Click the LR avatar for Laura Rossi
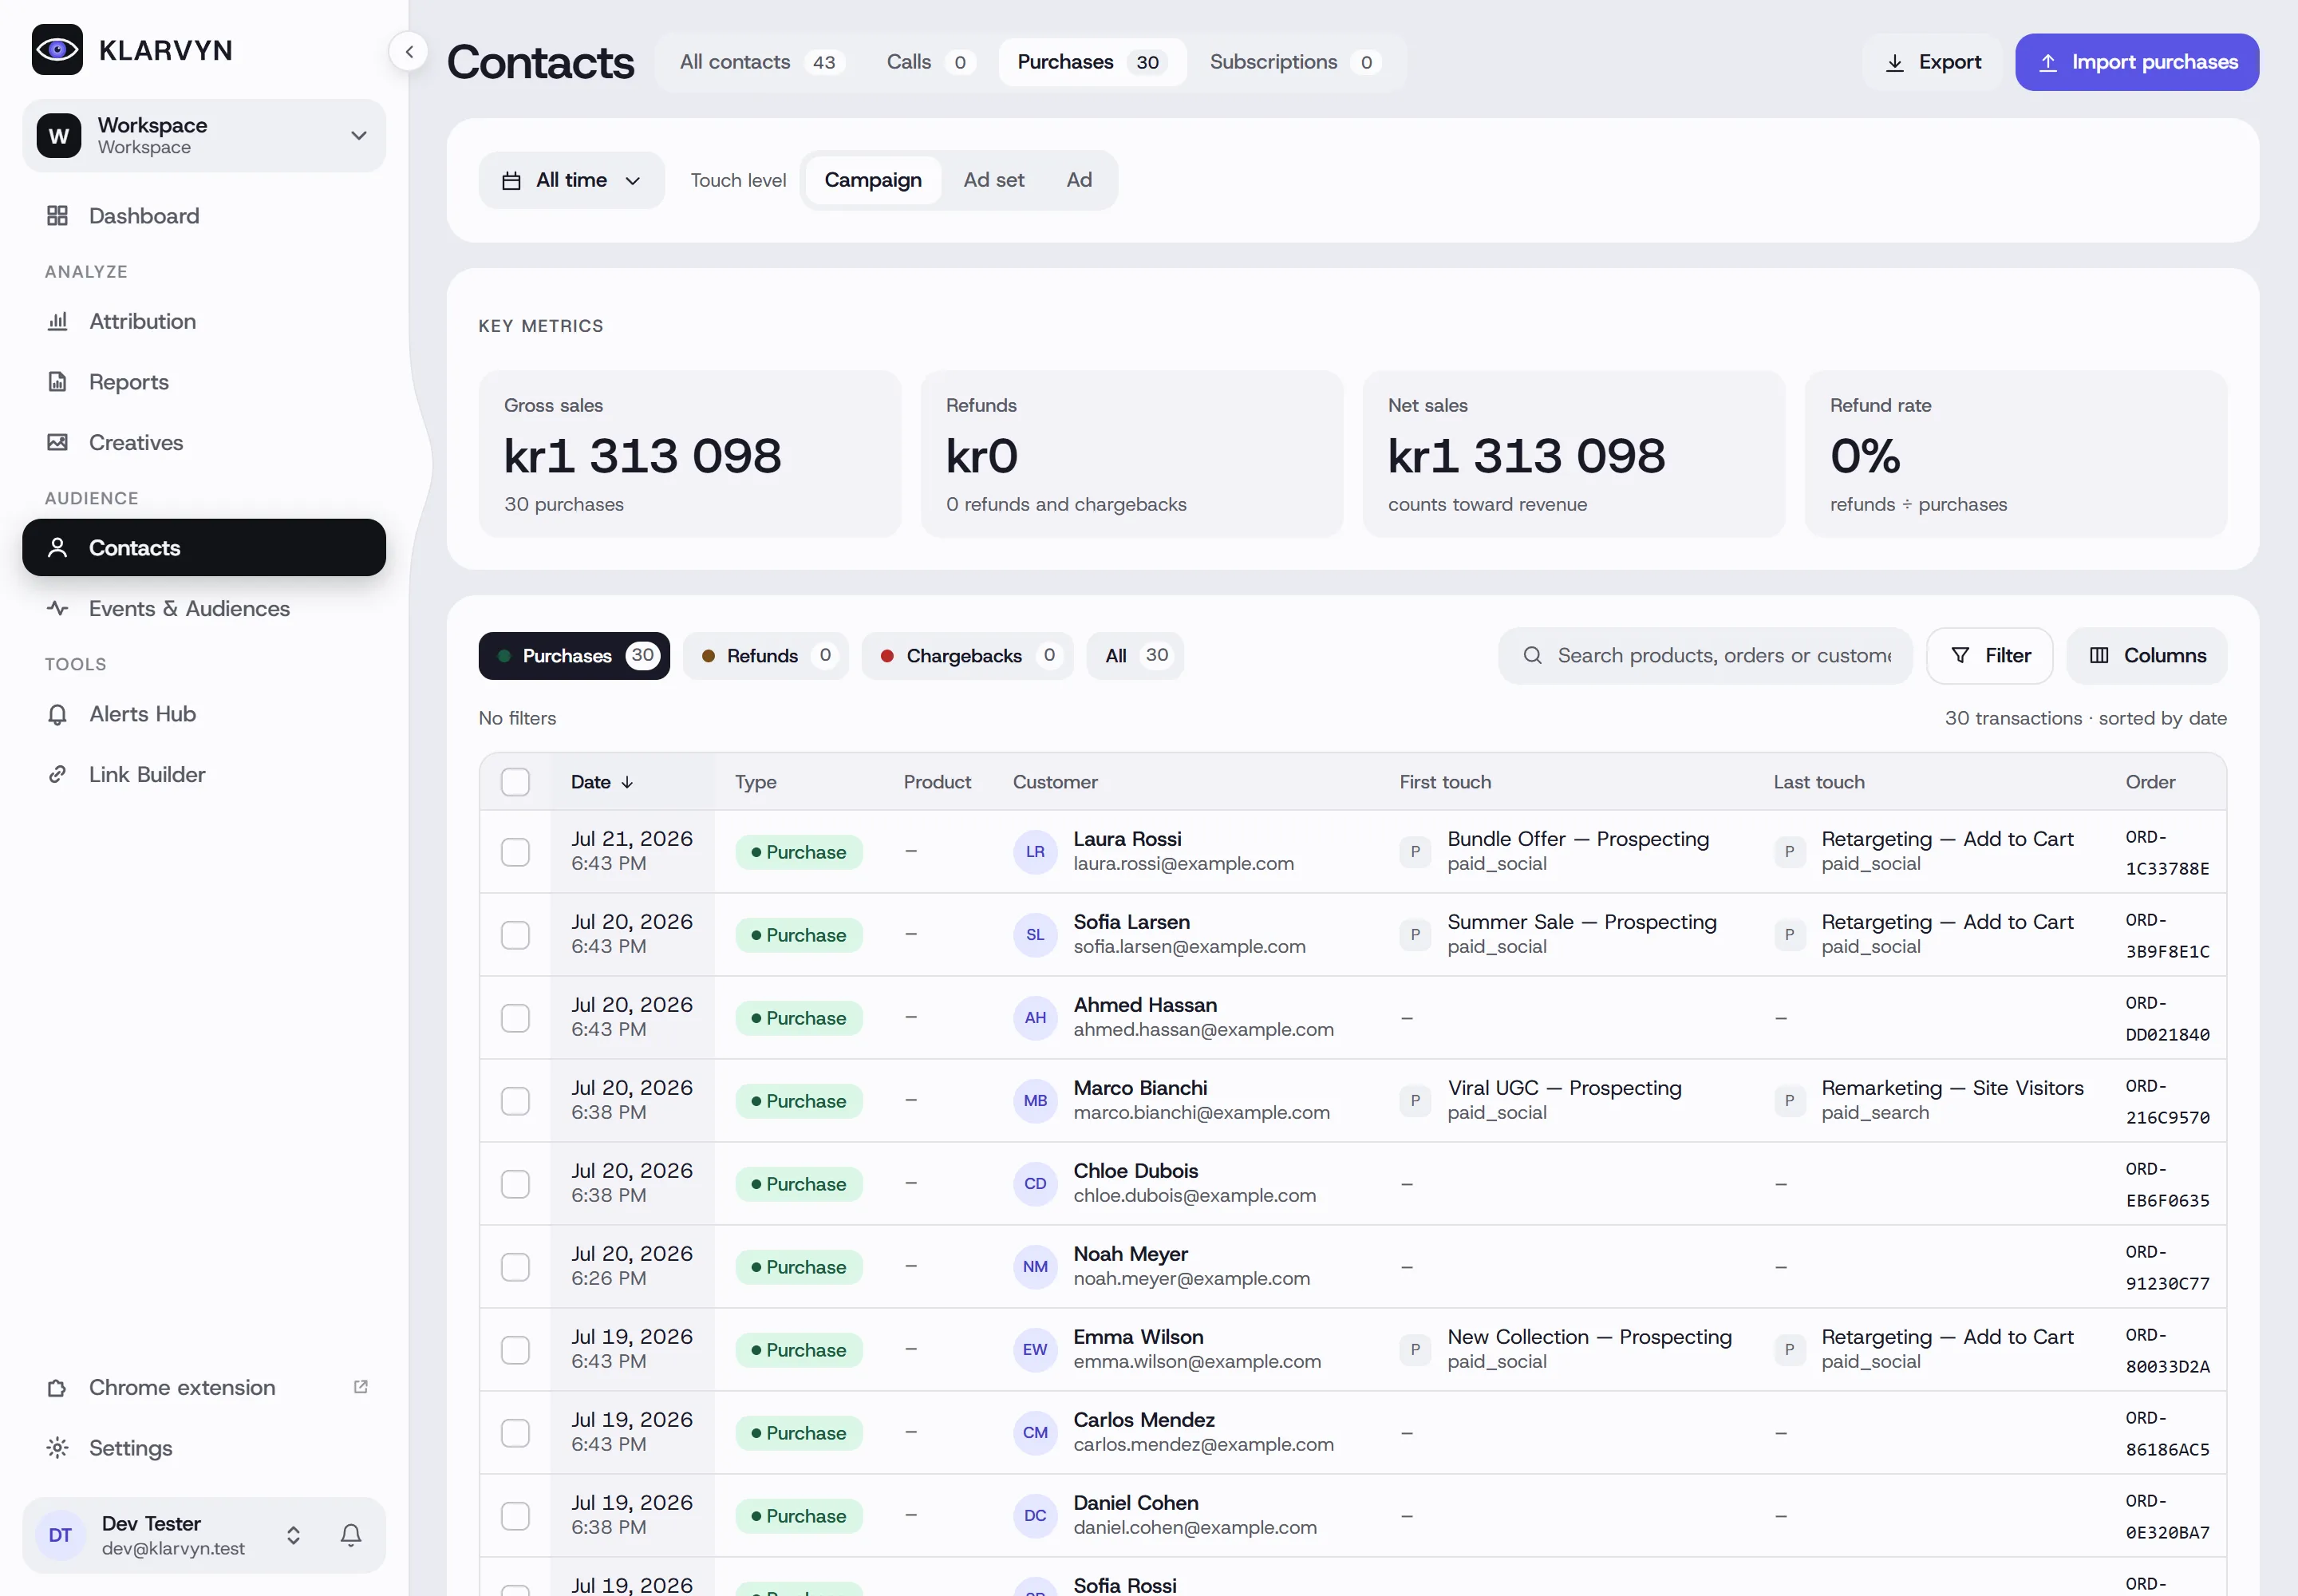The height and width of the screenshot is (1596, 2298). [x=1035, y=851]
